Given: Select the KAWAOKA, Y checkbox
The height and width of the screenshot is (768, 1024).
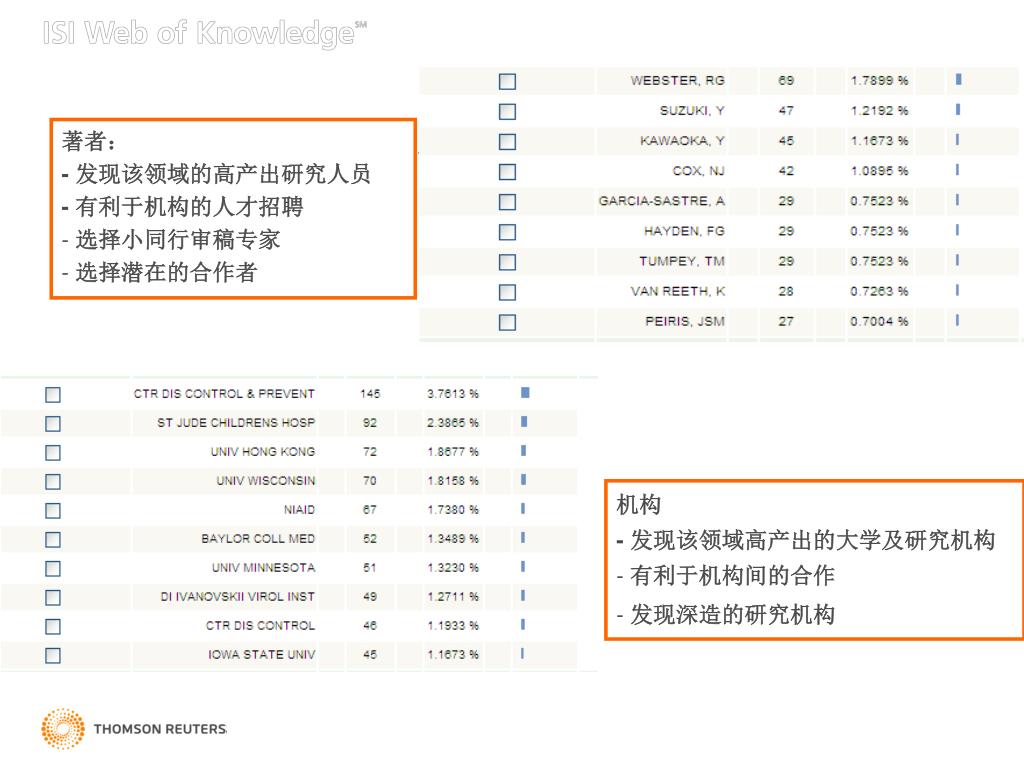Looking at the screenshot, I should pyautogui.click(x=507, y=141).
